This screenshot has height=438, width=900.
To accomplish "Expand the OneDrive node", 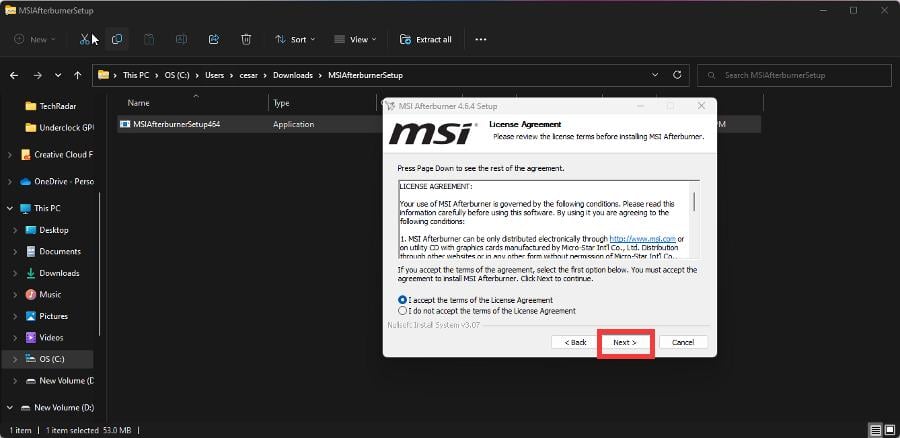I will 10,181.
